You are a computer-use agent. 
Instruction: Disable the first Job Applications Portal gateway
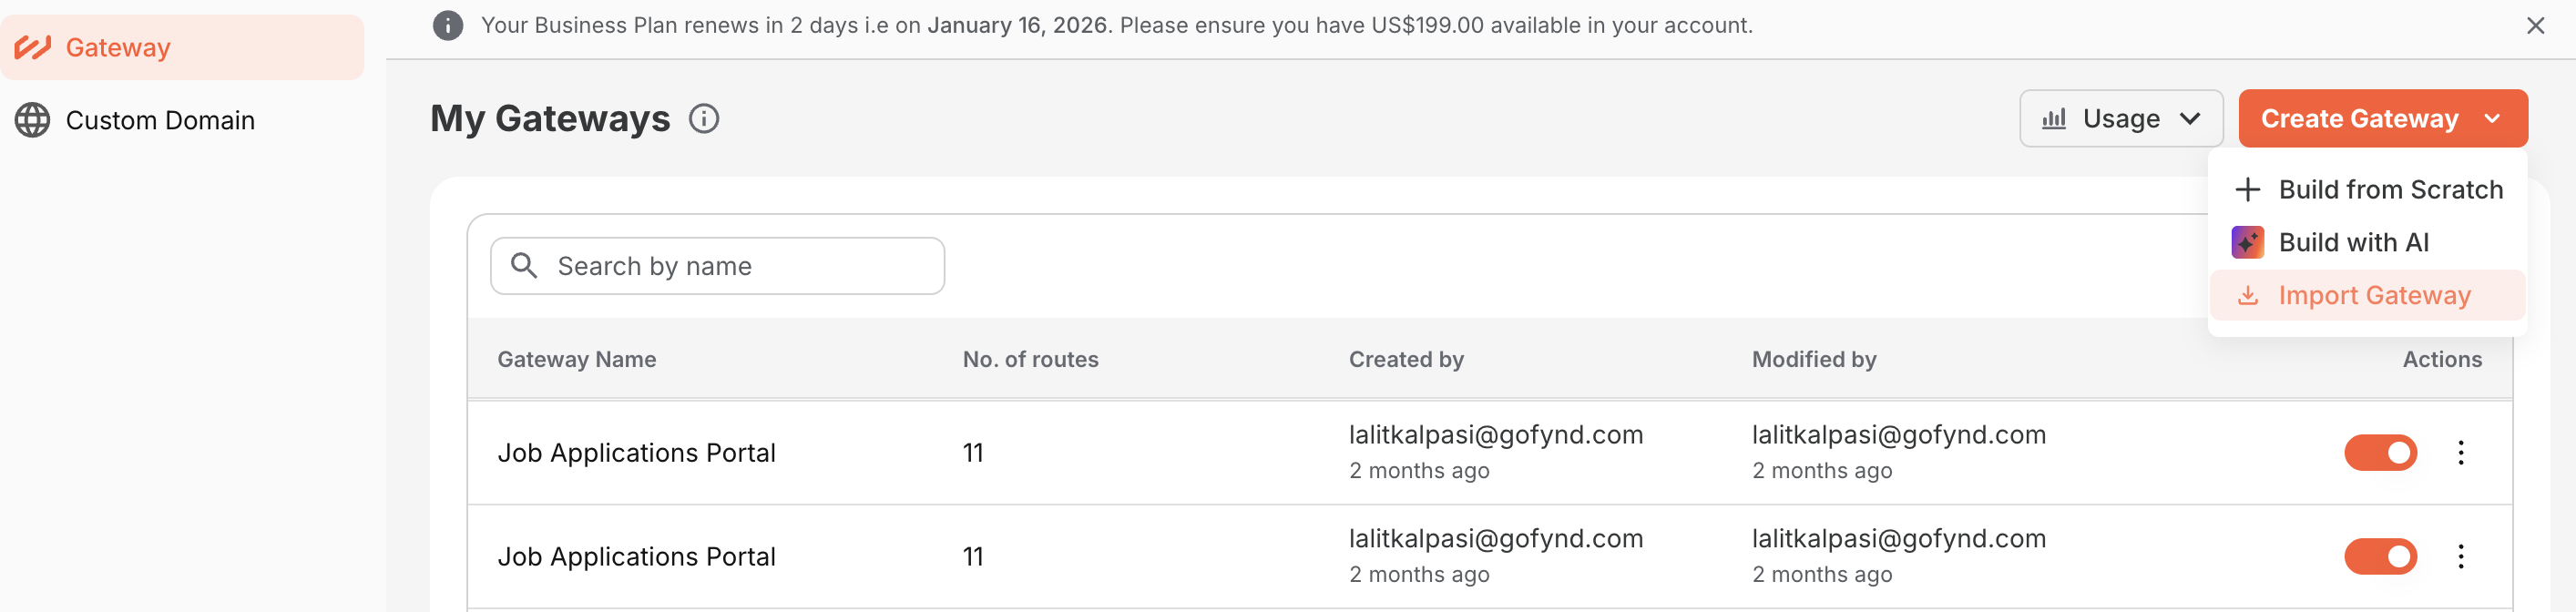(x=2381, y=452)
